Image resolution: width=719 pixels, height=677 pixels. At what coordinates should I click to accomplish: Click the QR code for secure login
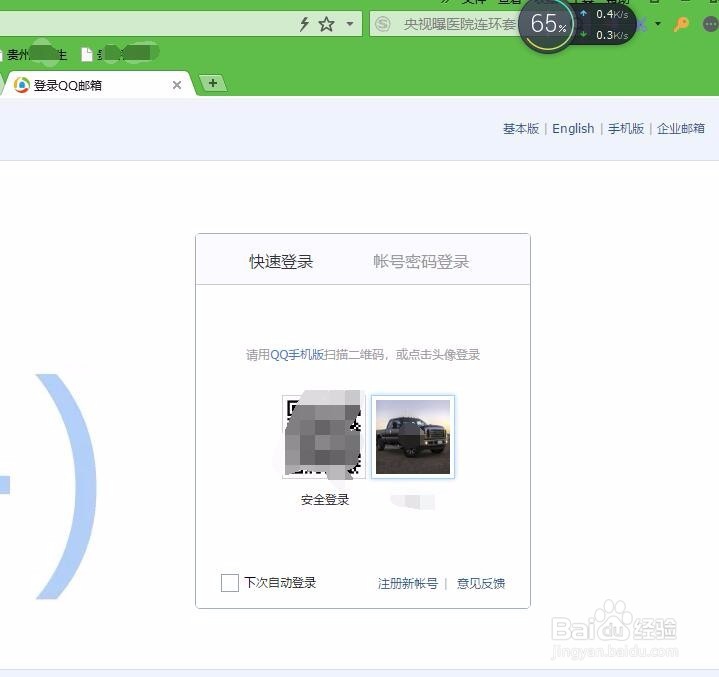click(323, 437)
